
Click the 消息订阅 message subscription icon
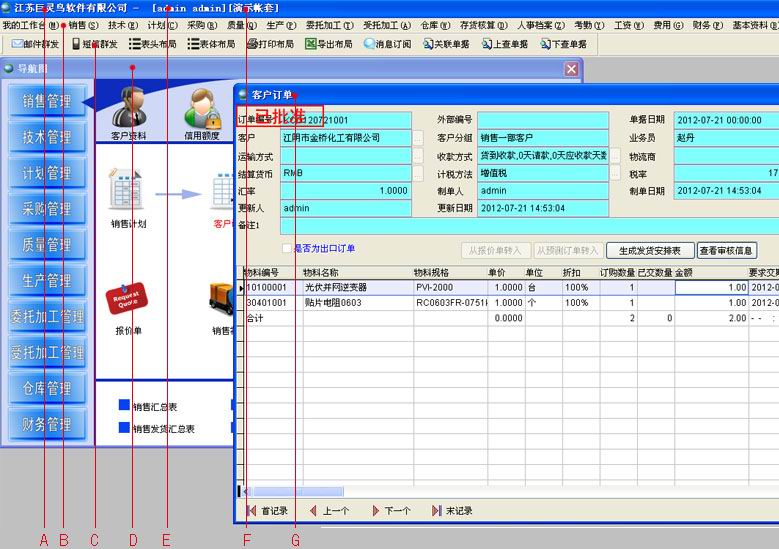coord(387,44)
